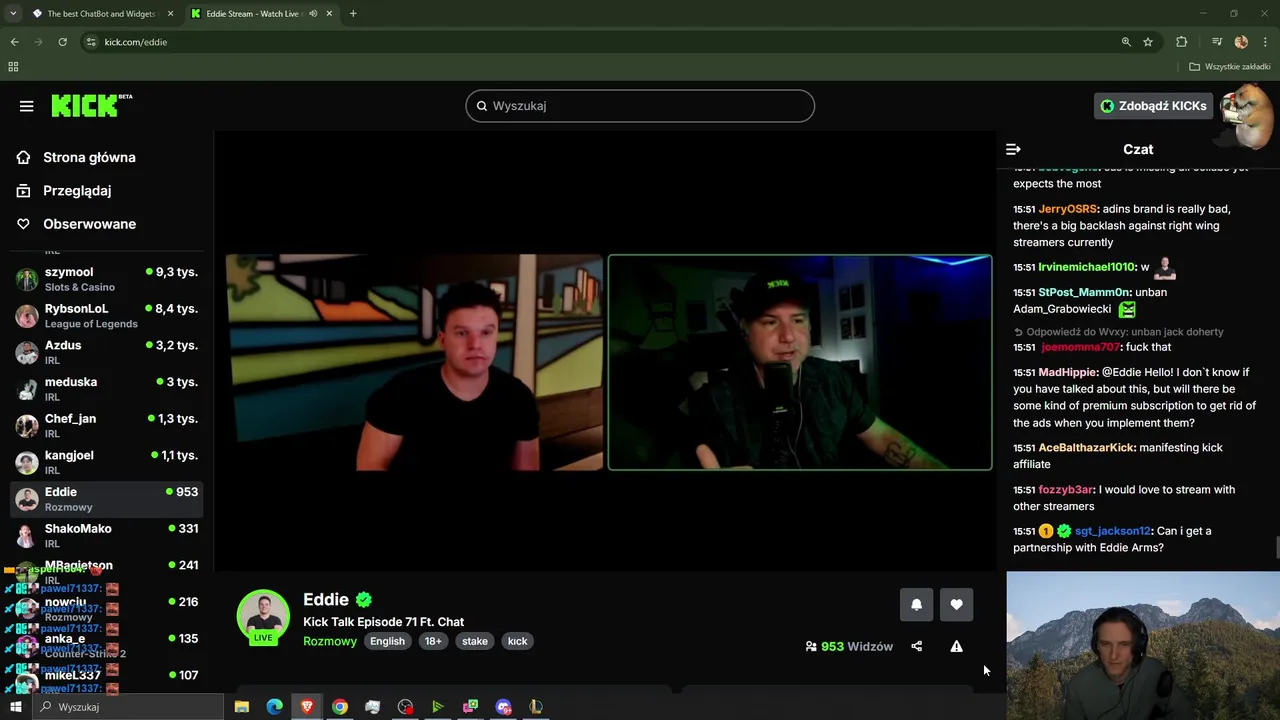Image resolution: width=1280 pixels, height=720 pixels.
Task: Open kangjoel channel in the sidebar
Action: (106, 462)
